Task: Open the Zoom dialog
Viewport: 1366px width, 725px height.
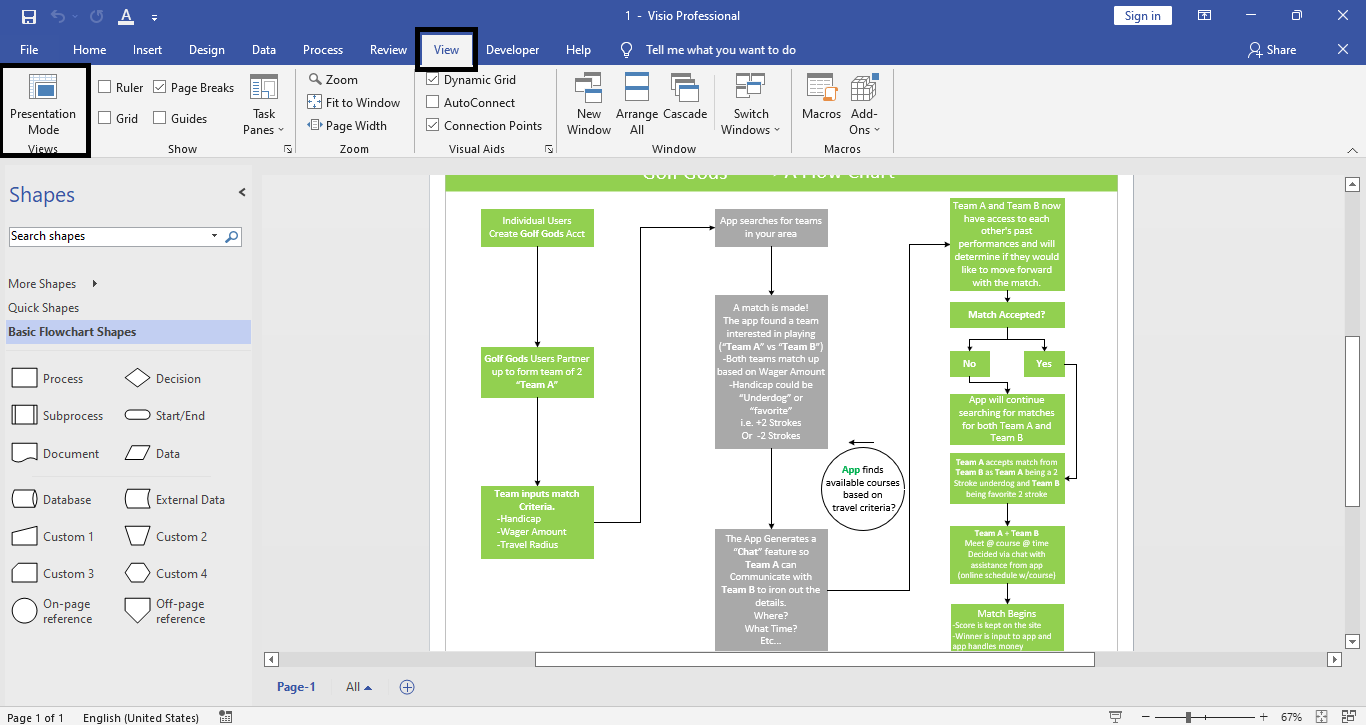Action: [333, 79]
